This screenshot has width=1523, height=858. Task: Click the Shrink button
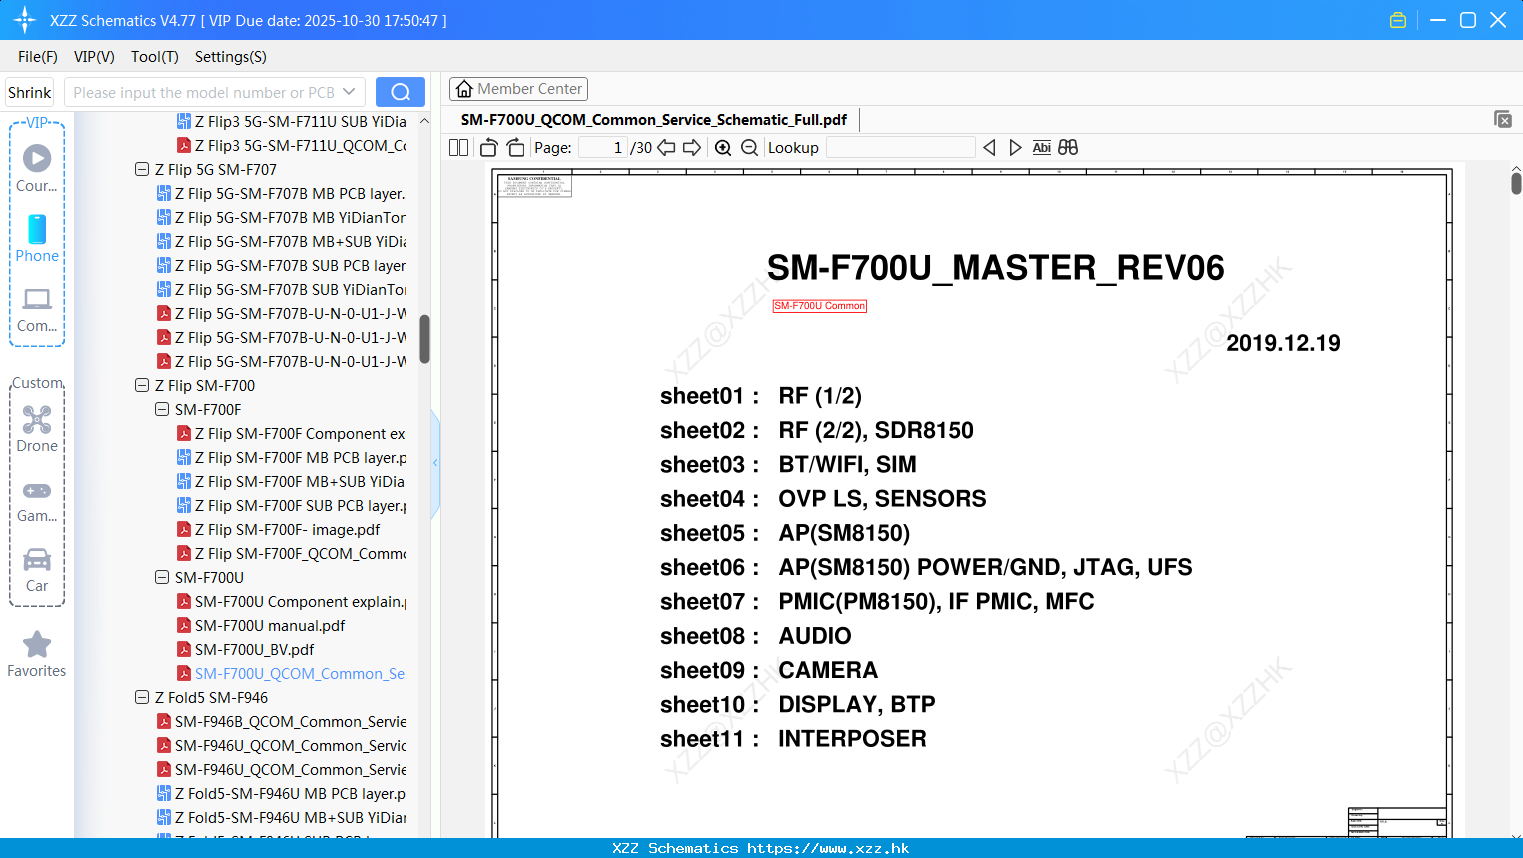(x=30, y=92)
